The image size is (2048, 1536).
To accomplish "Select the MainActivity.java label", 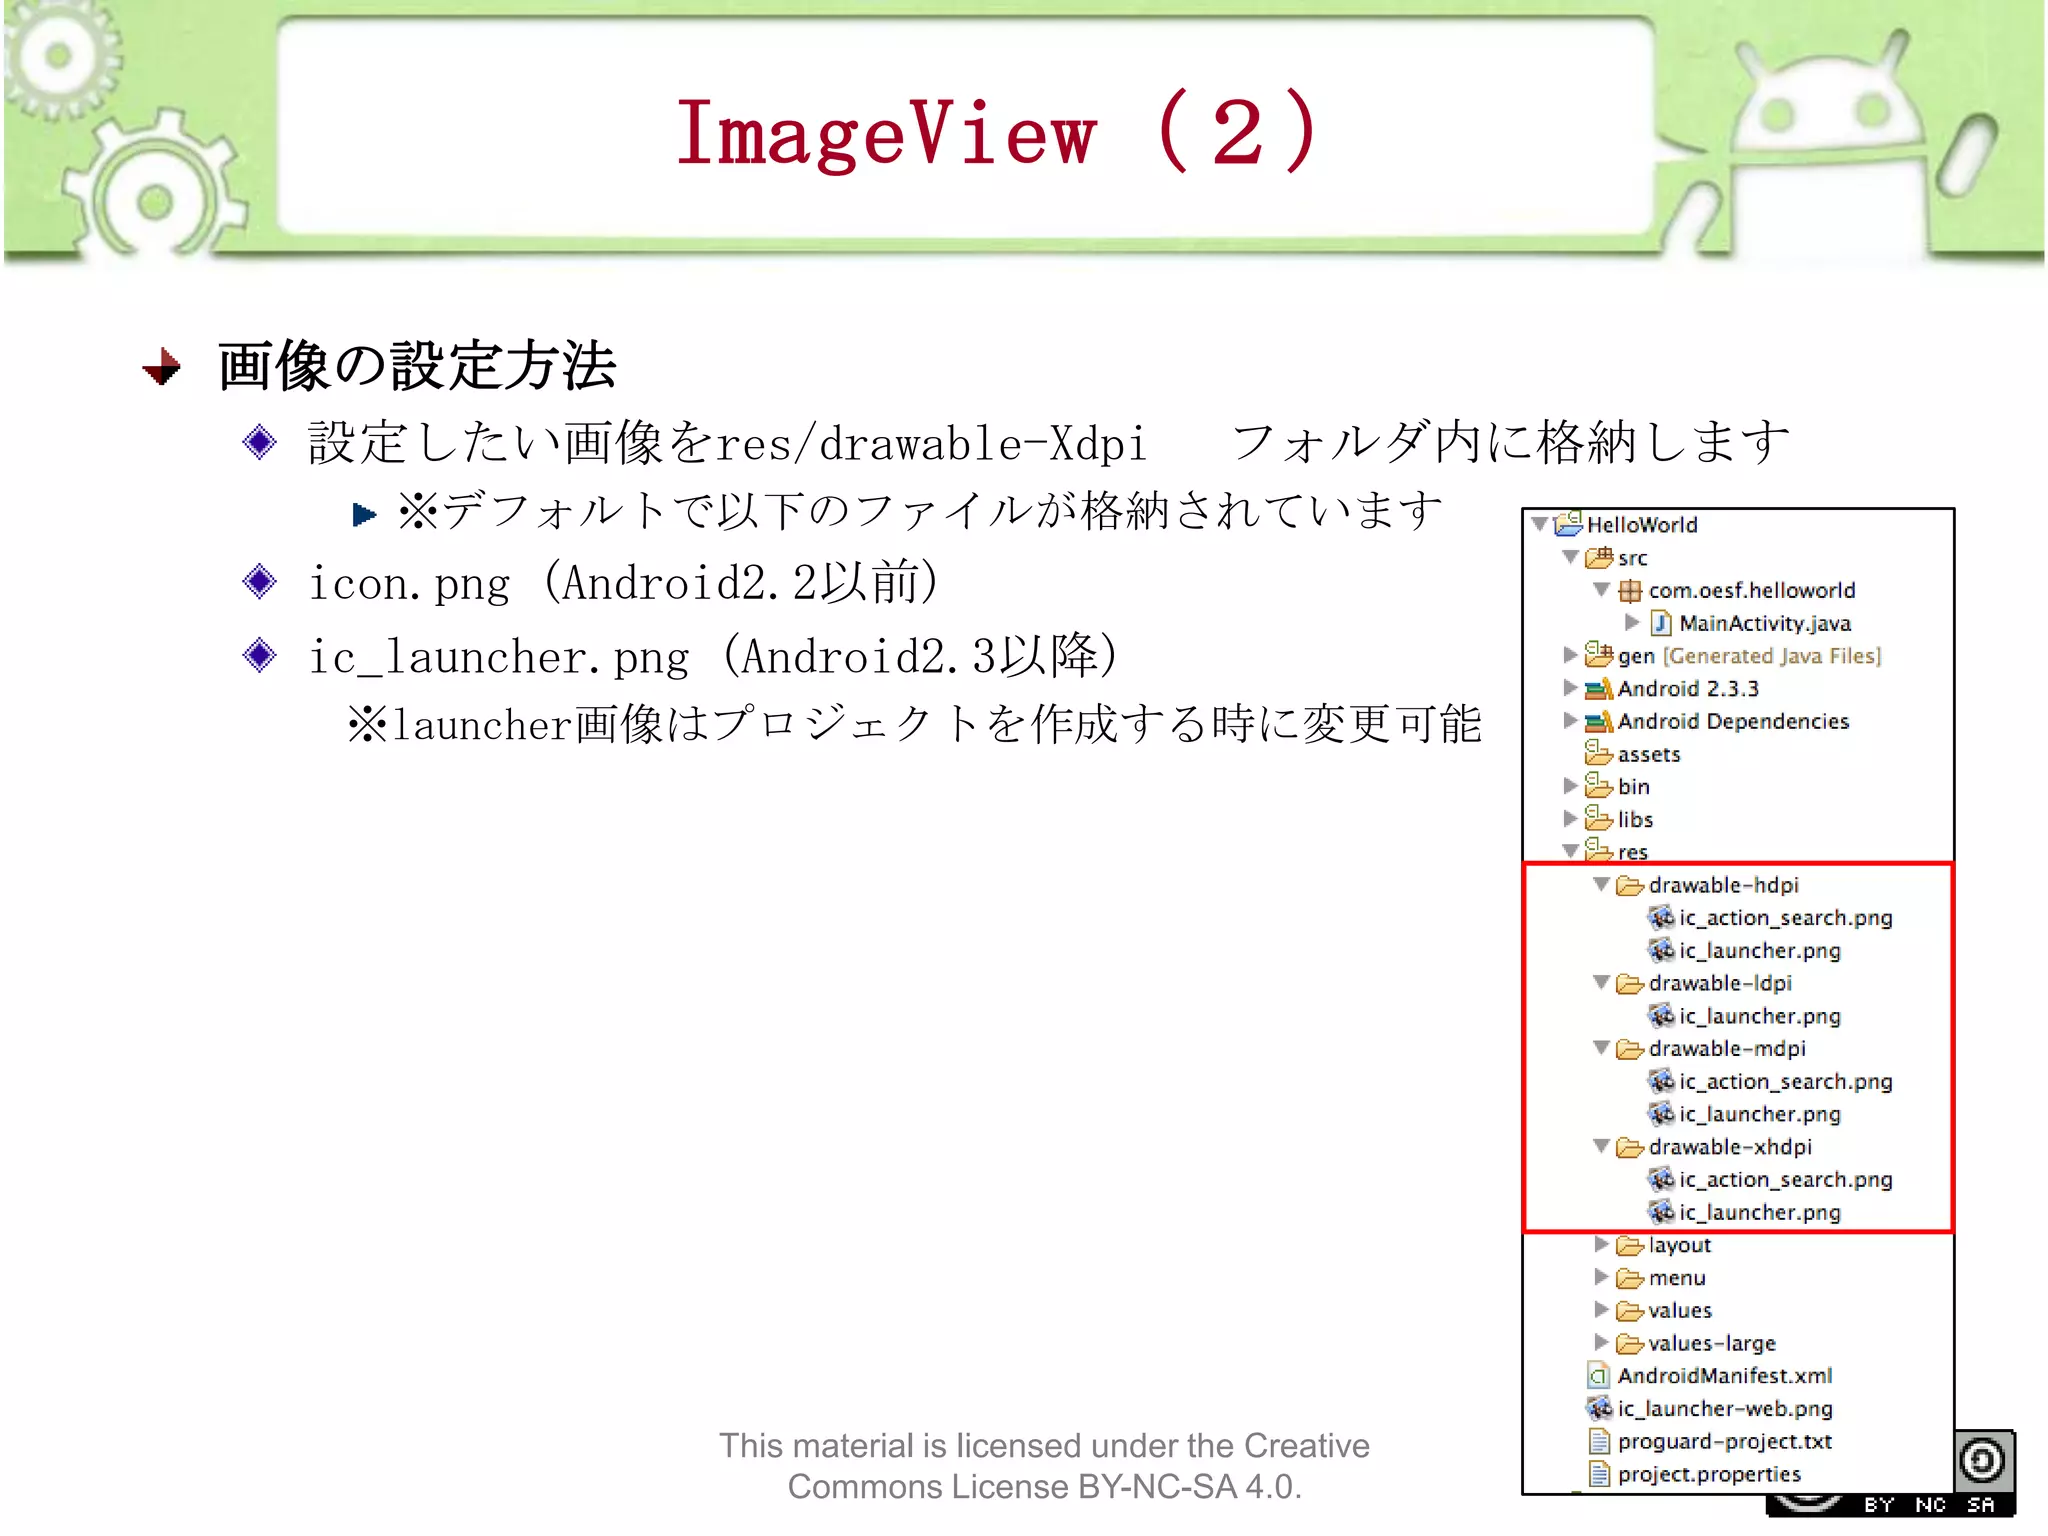I will 1765,624.
